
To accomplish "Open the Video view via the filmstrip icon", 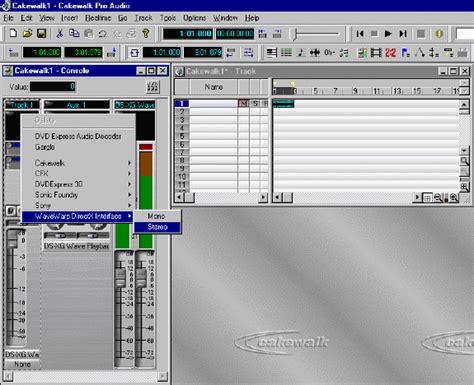I will 376,53.
